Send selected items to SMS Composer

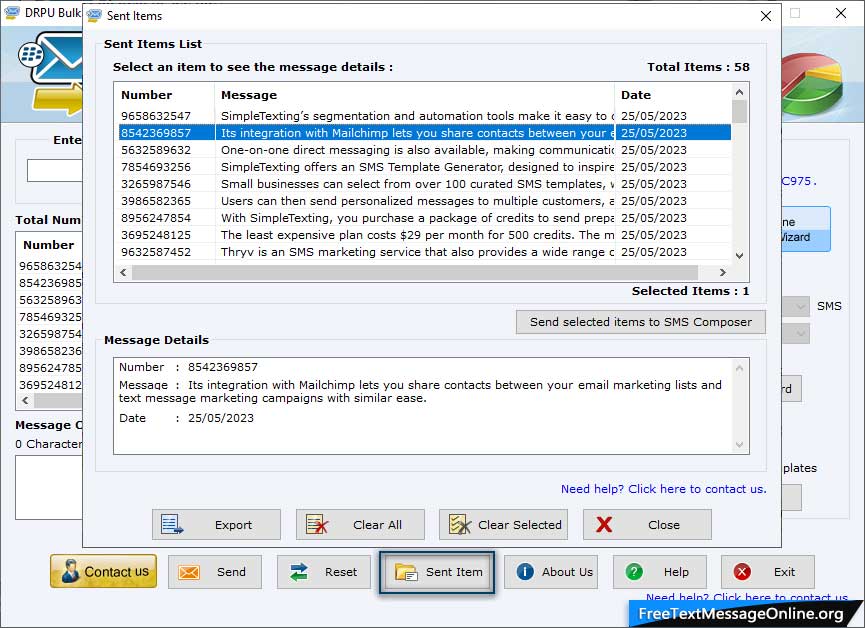pyautogui.click(x=640, y=322)
